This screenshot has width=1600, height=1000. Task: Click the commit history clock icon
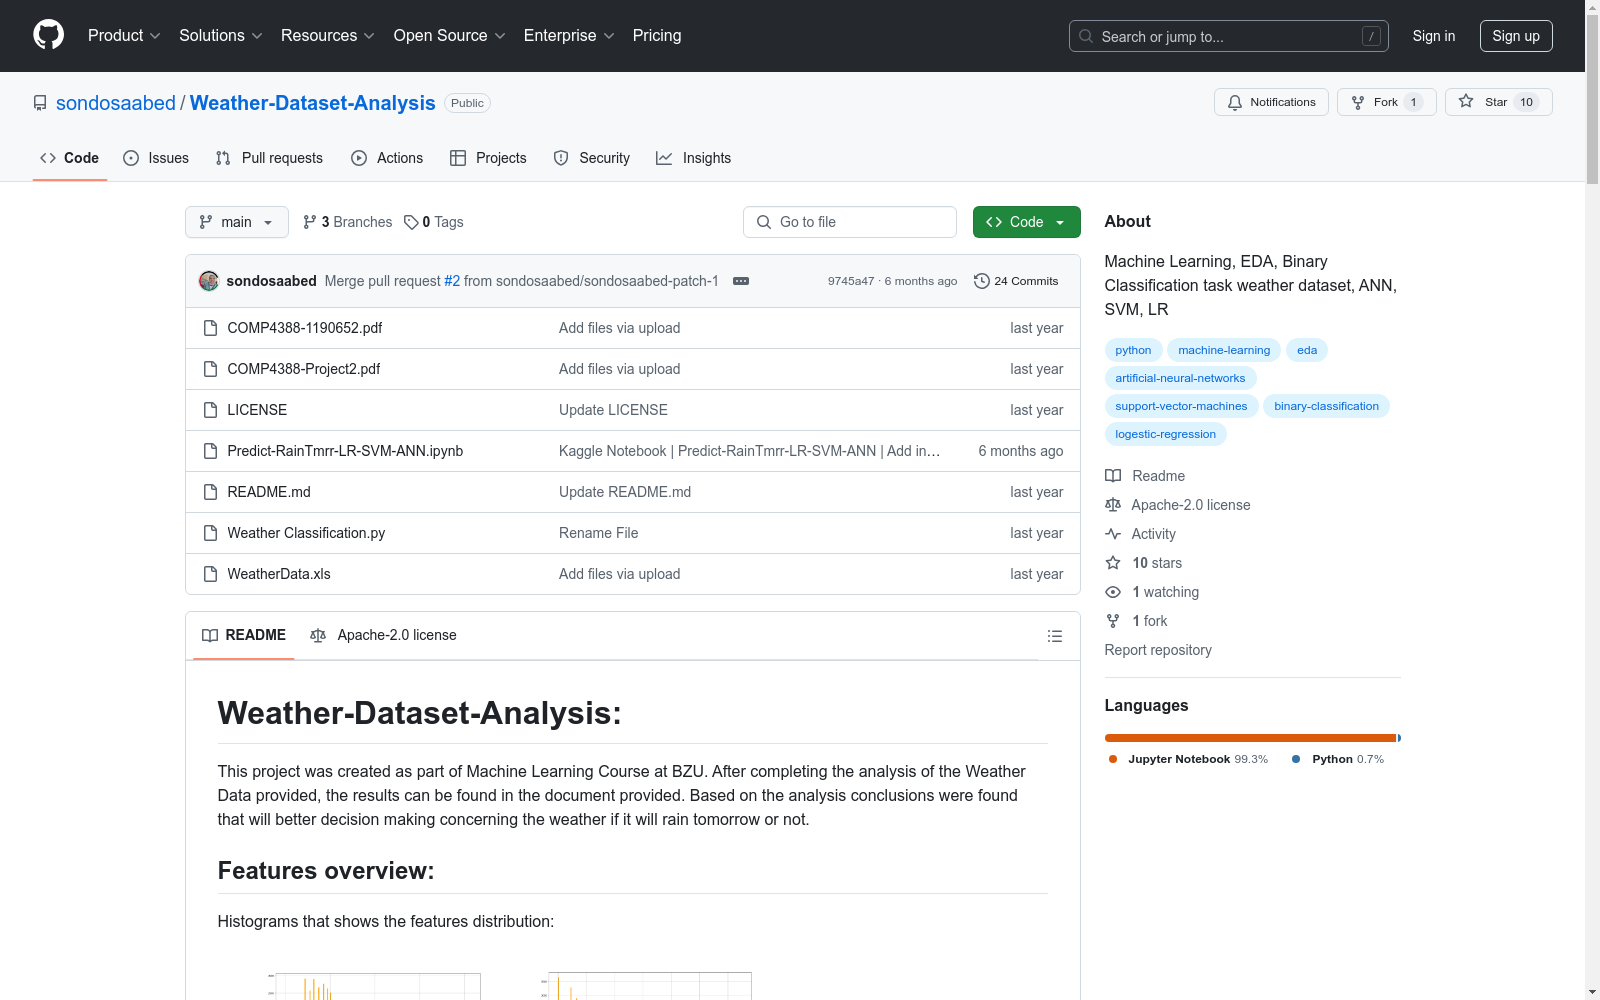[x=982, y=281]
